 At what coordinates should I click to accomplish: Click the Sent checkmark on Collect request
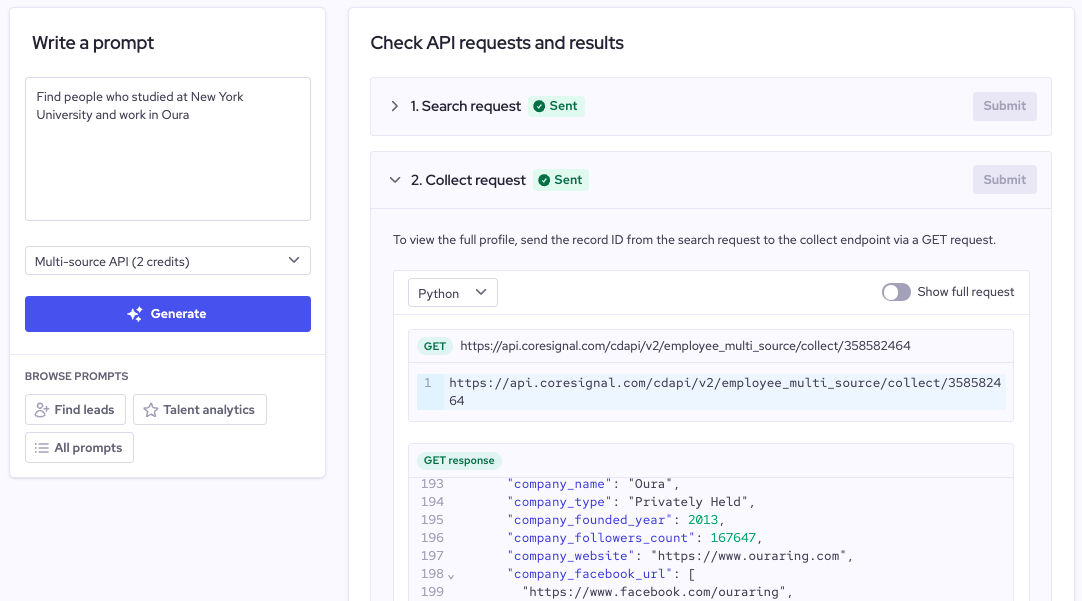(x=544, y=180)
